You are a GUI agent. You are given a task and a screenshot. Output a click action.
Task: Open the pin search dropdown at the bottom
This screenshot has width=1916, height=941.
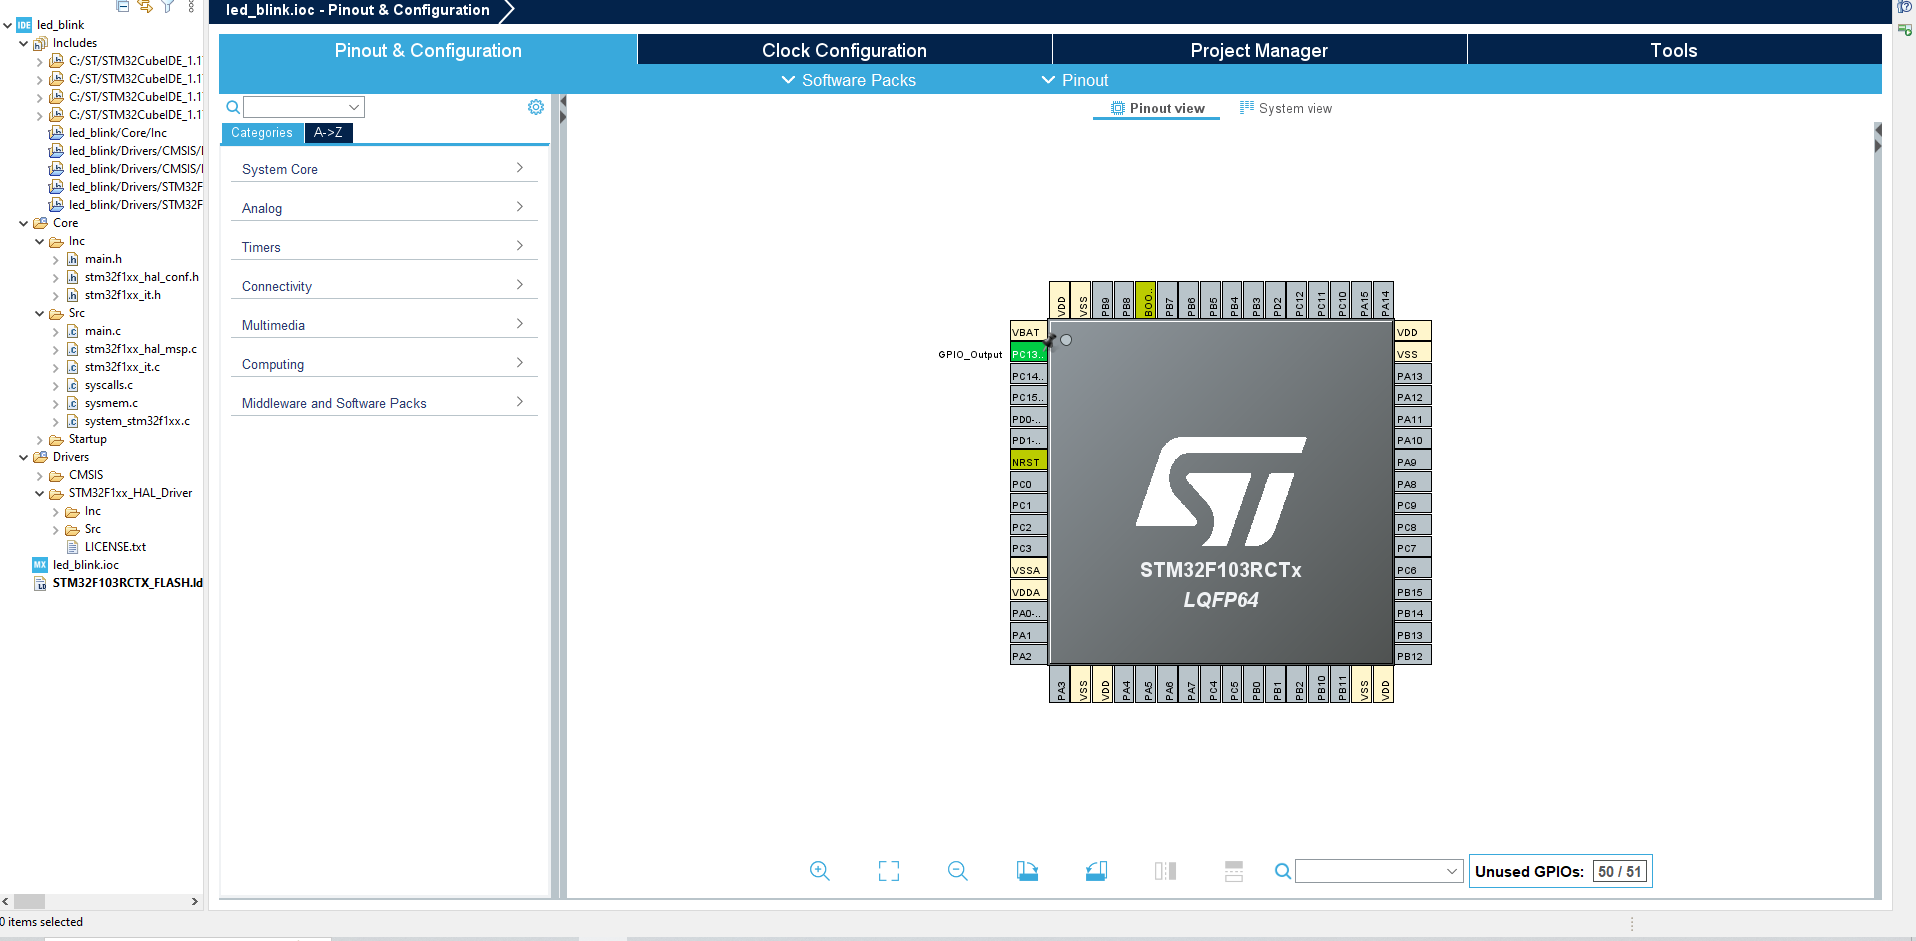click(1452, 871)
